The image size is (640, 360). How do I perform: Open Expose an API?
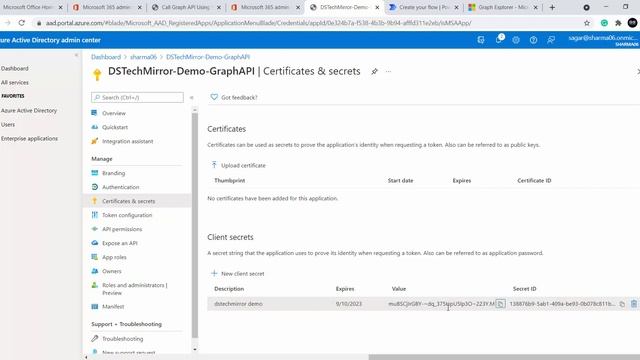[119, 243]
